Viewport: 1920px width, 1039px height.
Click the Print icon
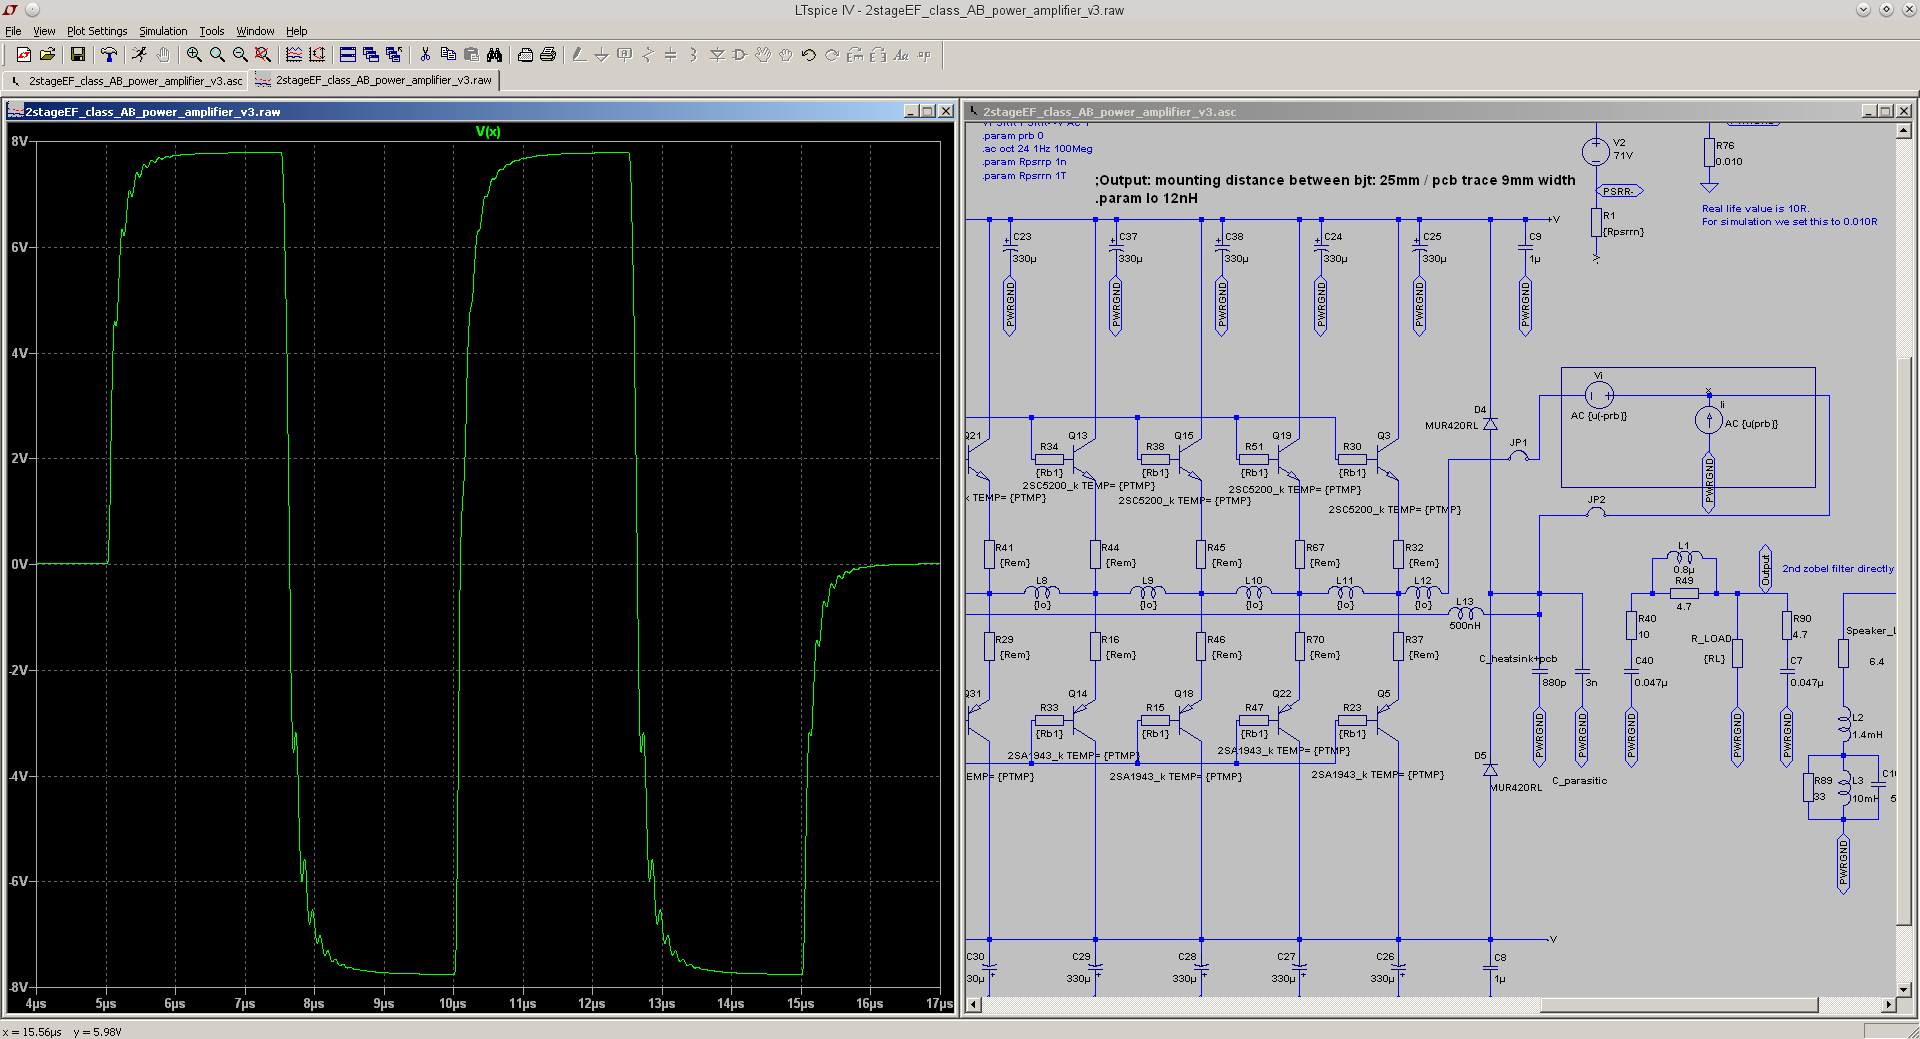548,55
